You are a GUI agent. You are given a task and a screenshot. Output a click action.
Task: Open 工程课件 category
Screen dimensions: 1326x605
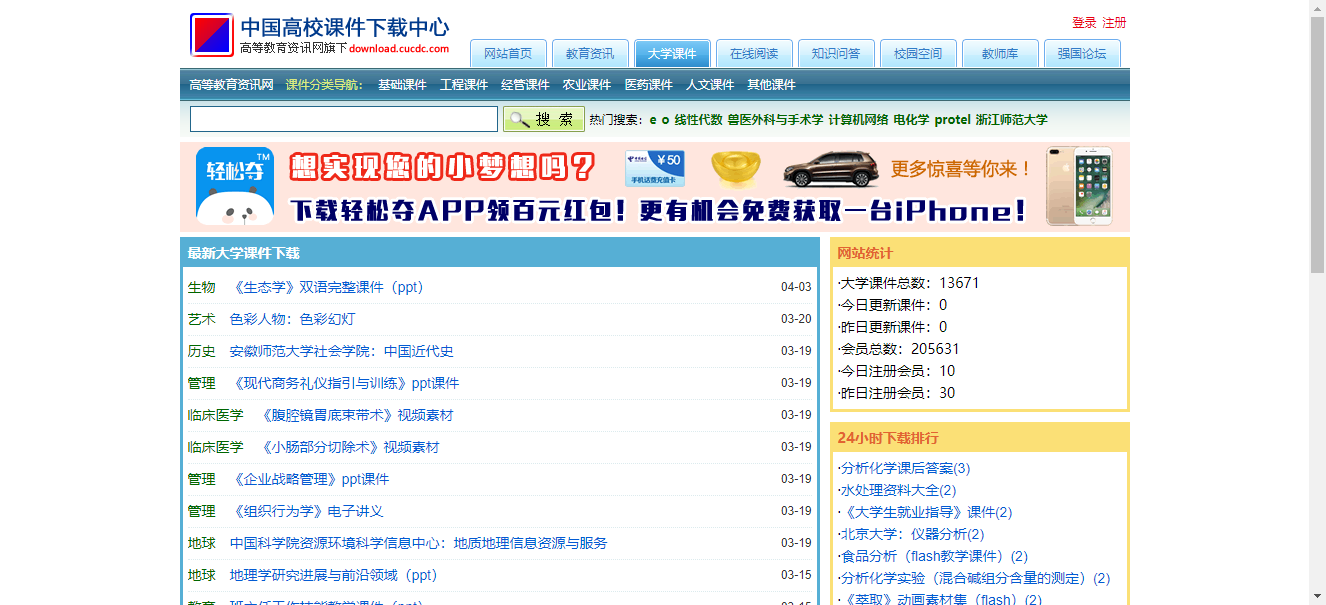[464, 85]
